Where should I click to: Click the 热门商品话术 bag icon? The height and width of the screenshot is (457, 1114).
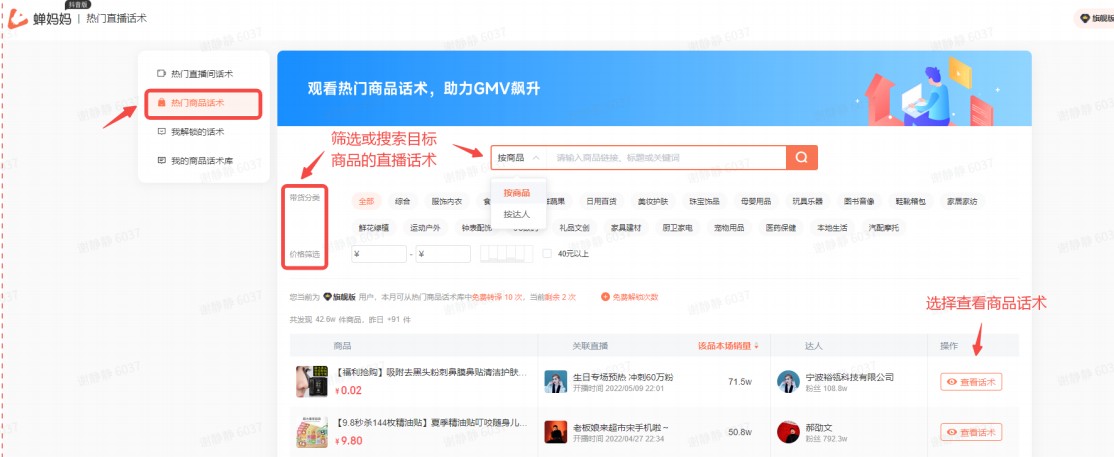click(161, 103)
